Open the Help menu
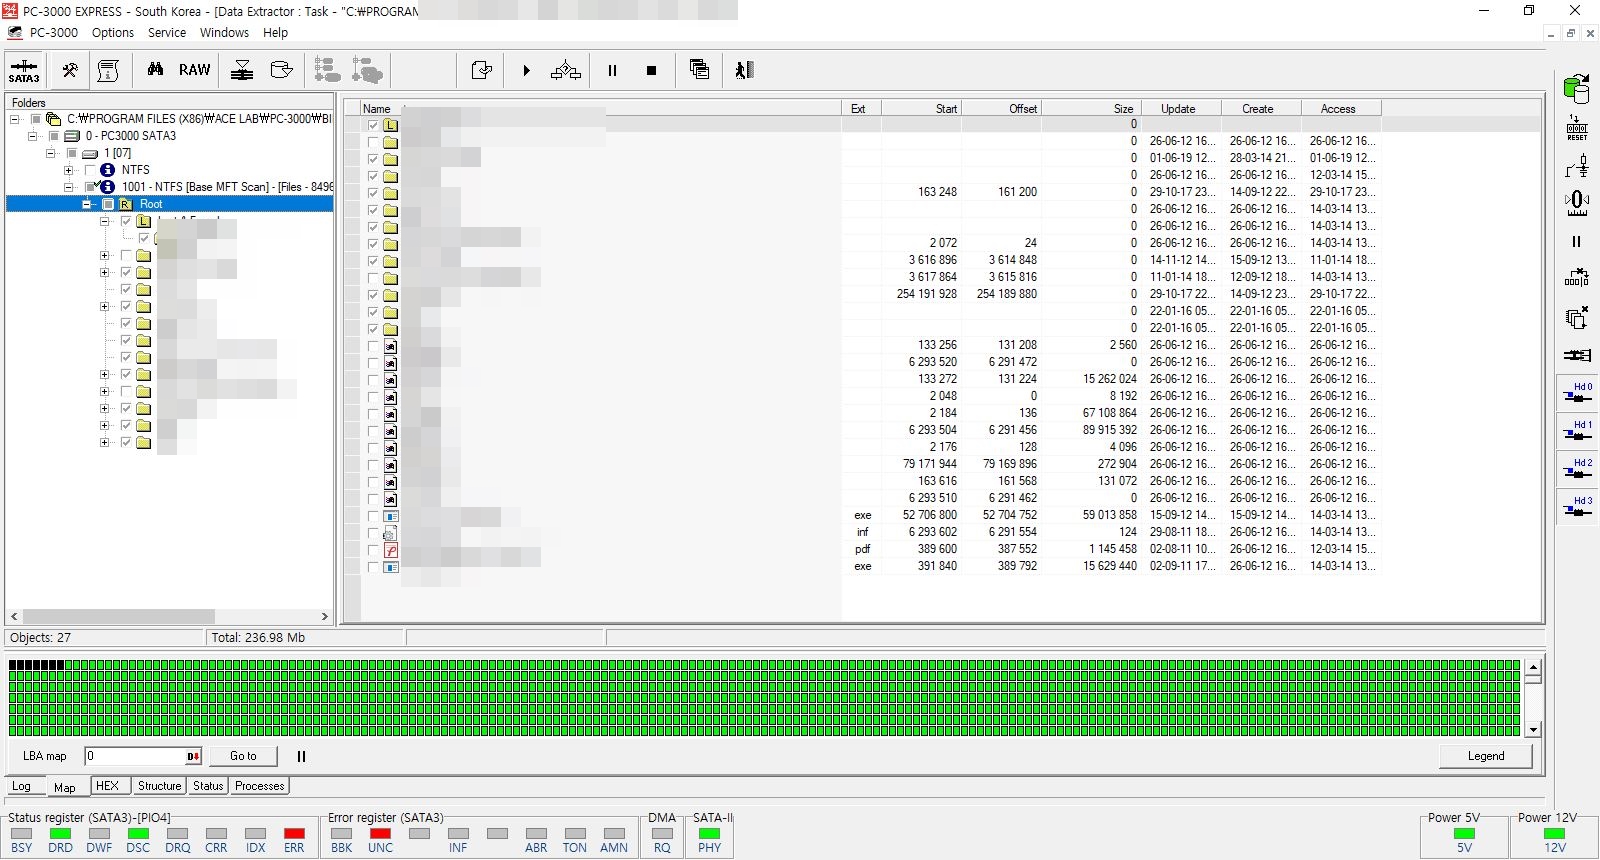 [275, 33]
